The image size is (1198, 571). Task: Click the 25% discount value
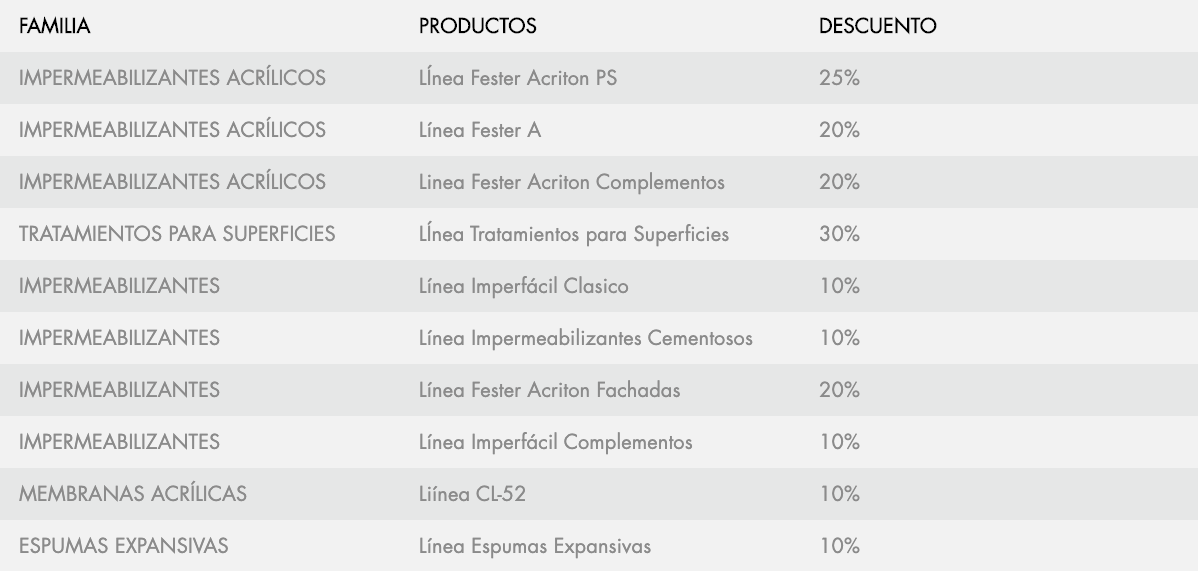(839, 78)
